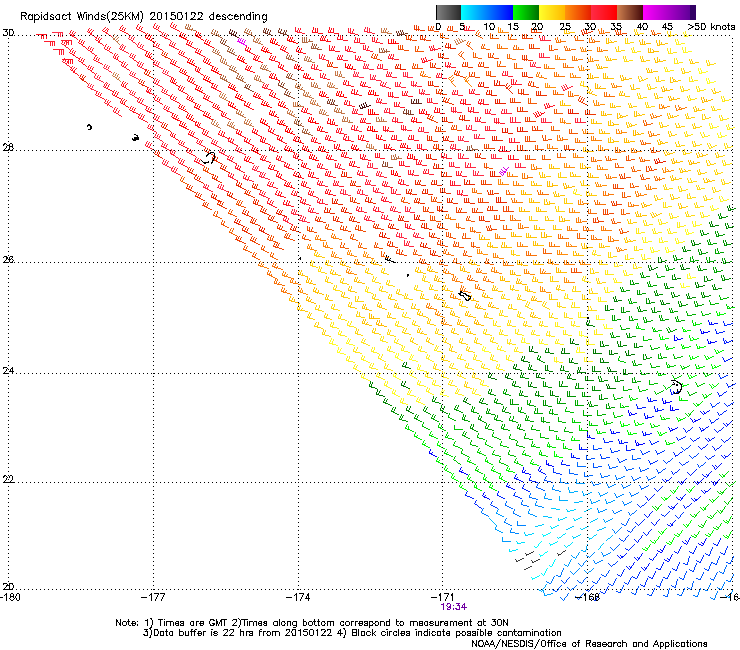Click the "-177" longitude axis label
This screenshot has width=740, height=650.
point(153,597)
